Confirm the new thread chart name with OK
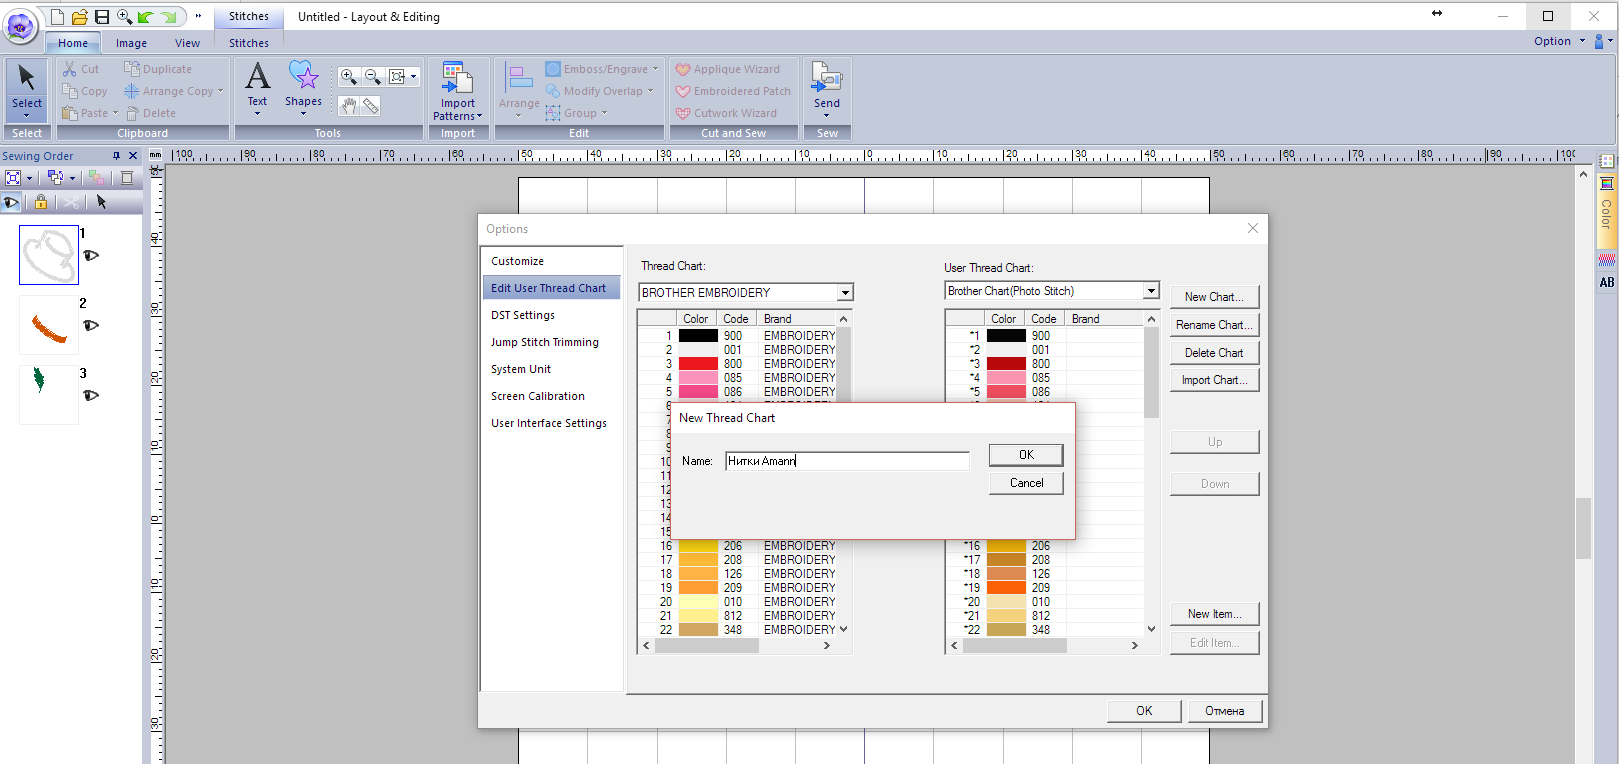 point(1025,455)
